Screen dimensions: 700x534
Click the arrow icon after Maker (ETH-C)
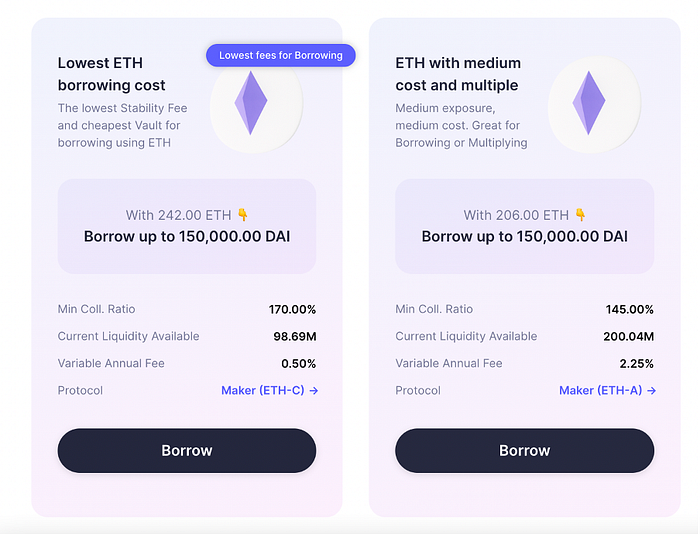tap(314, 391)
